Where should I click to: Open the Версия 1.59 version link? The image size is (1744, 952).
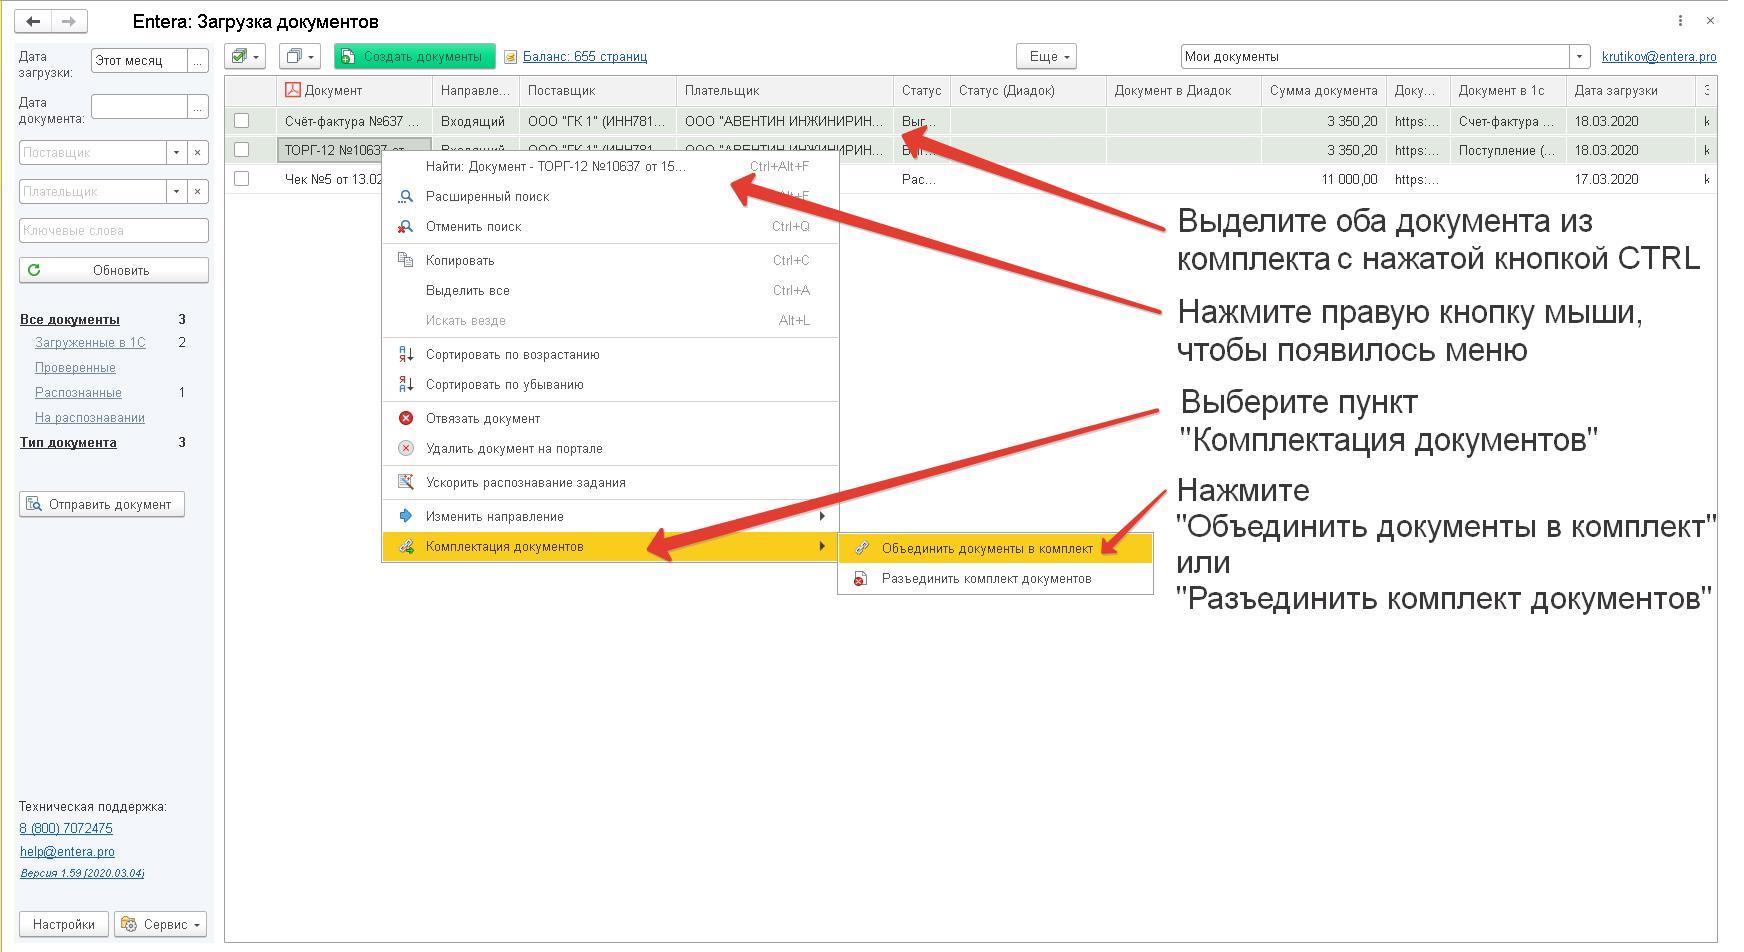point(82,873)
